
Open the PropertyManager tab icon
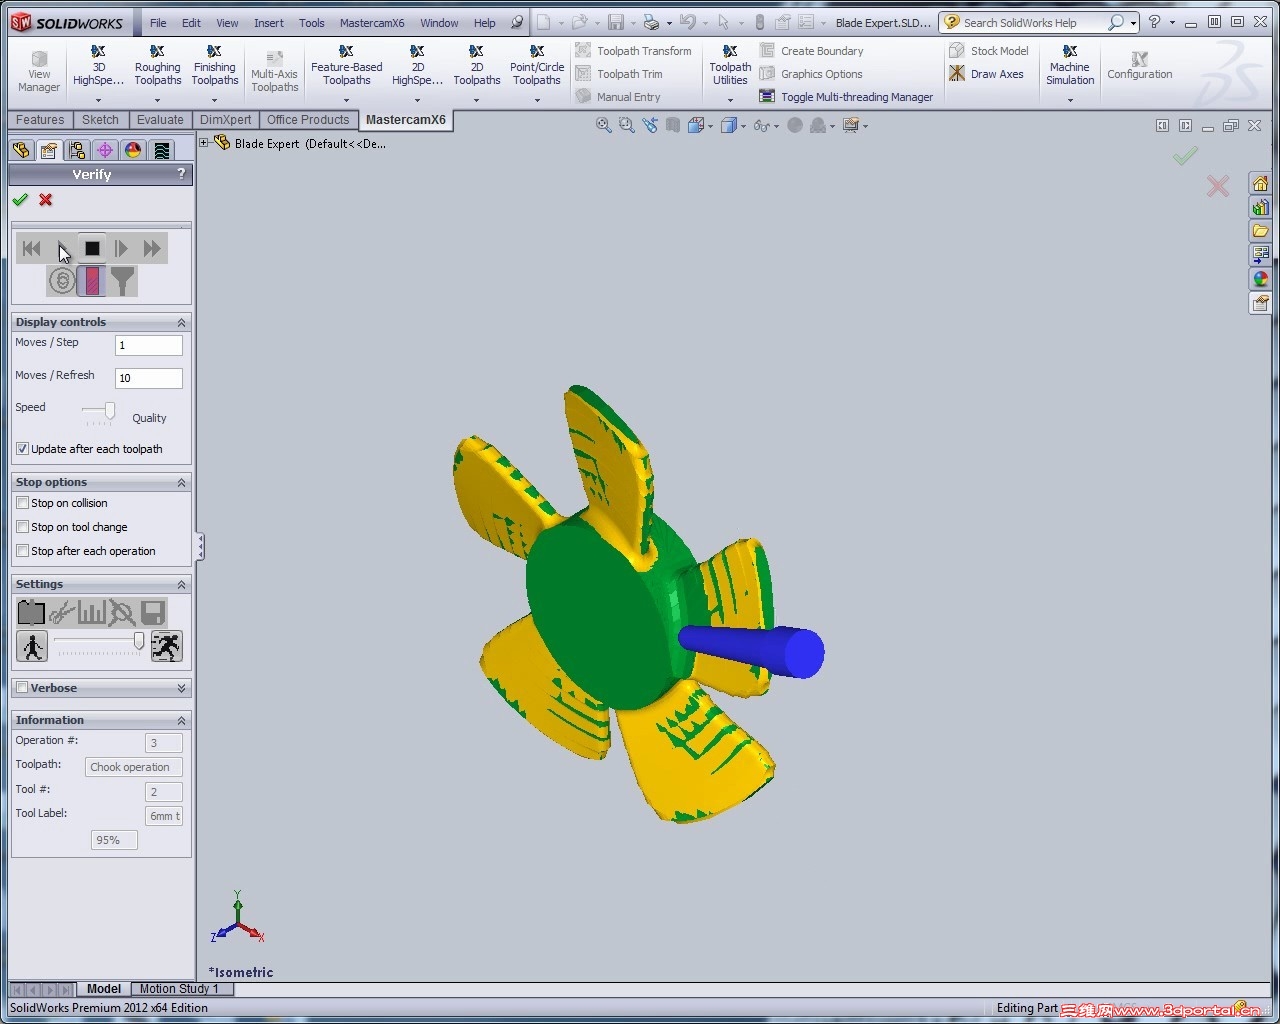48,150
